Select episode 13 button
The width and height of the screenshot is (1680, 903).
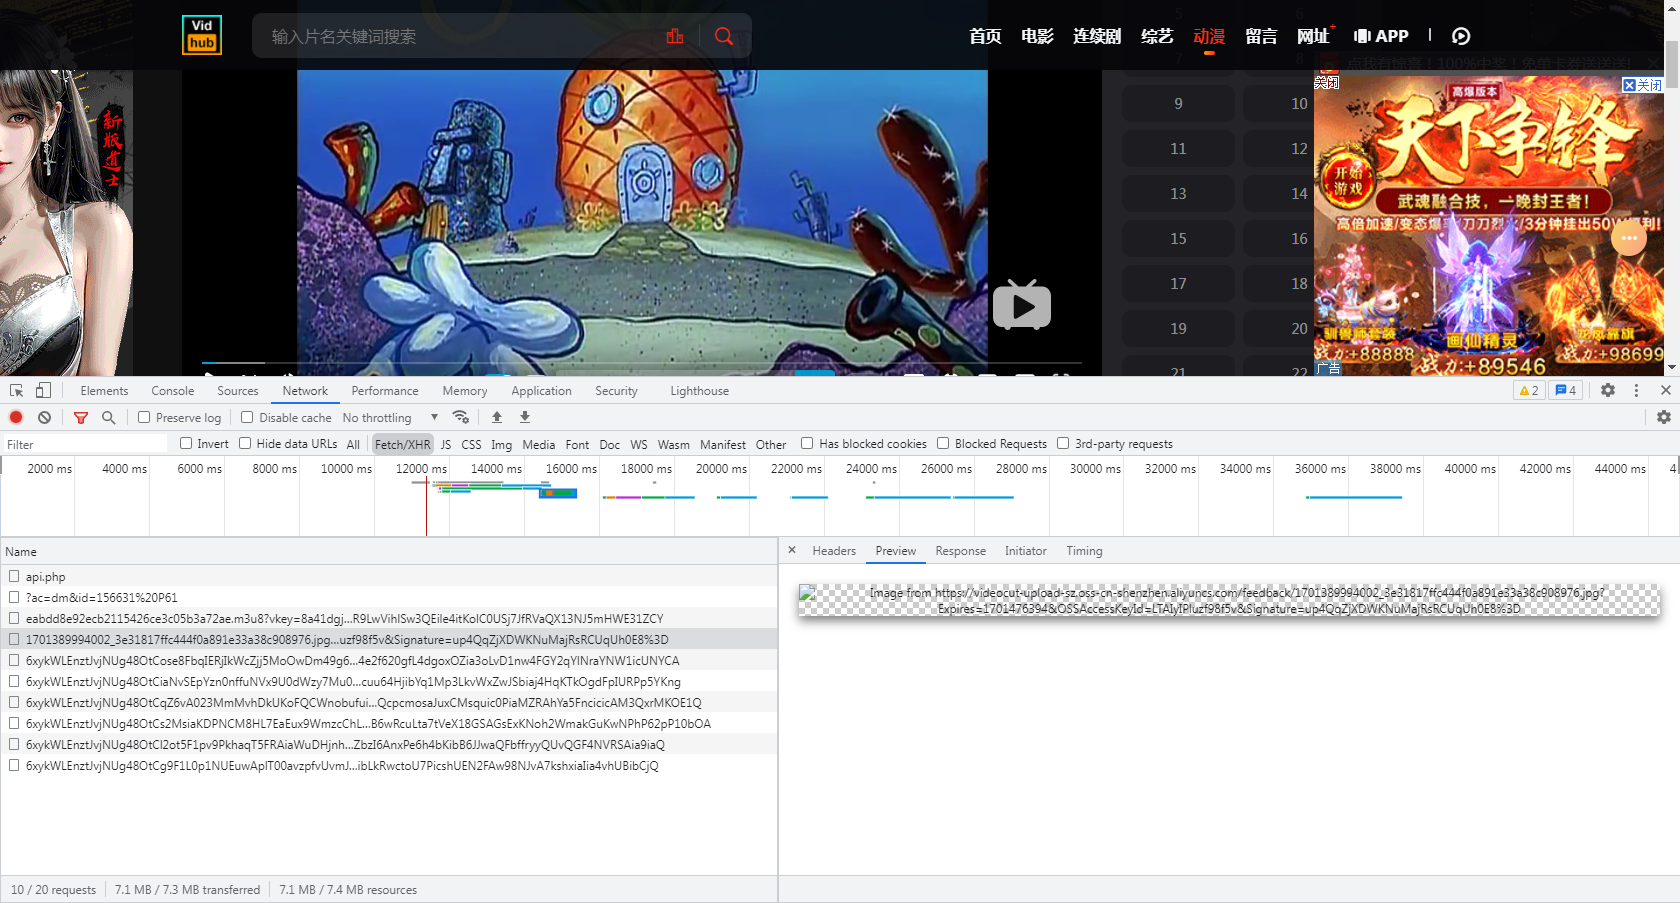pos(1178,193)
